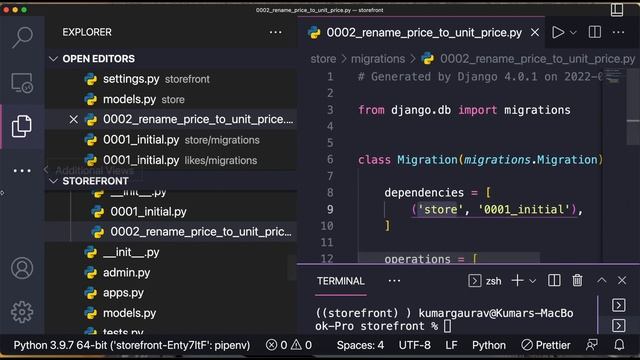The image size is (640, 360).
Task: Change file encoding UTF-8
Action: pyautogui.click(x=415, y=345)
